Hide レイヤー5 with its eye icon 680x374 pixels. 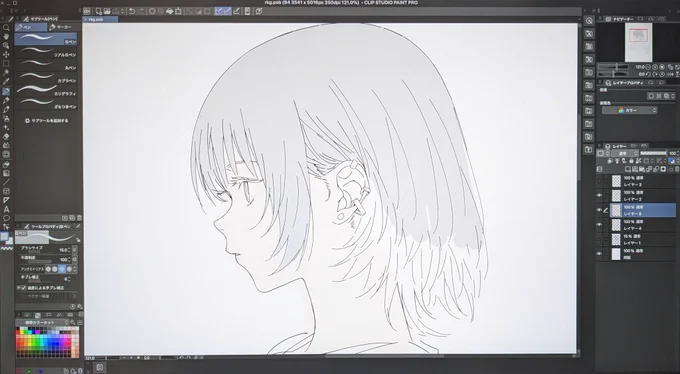599,210
